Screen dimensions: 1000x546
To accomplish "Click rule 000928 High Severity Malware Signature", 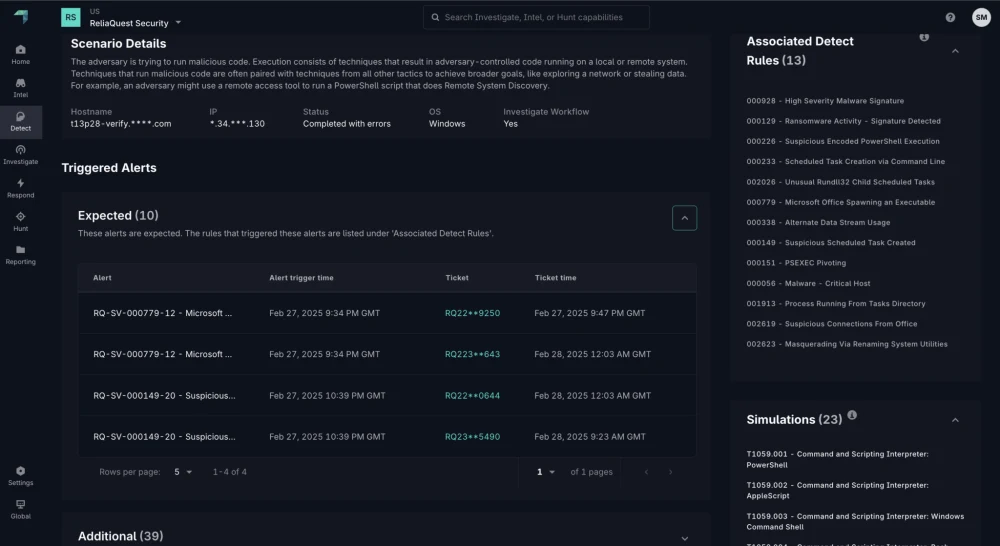I will click(x=825, y=101).
